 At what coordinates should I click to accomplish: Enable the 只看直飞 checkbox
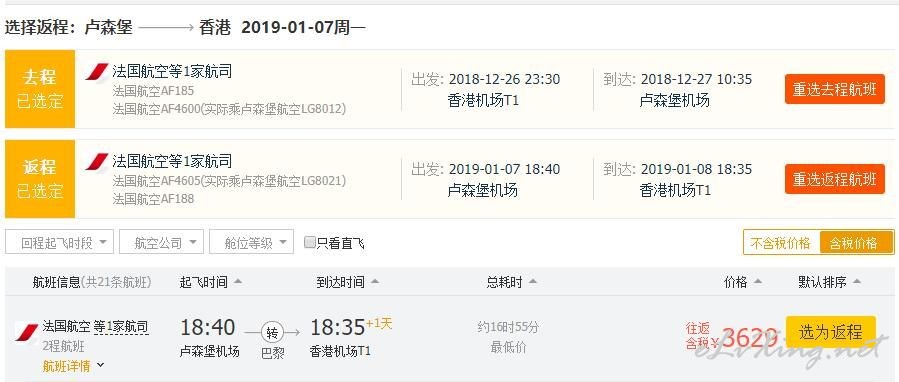310,243
